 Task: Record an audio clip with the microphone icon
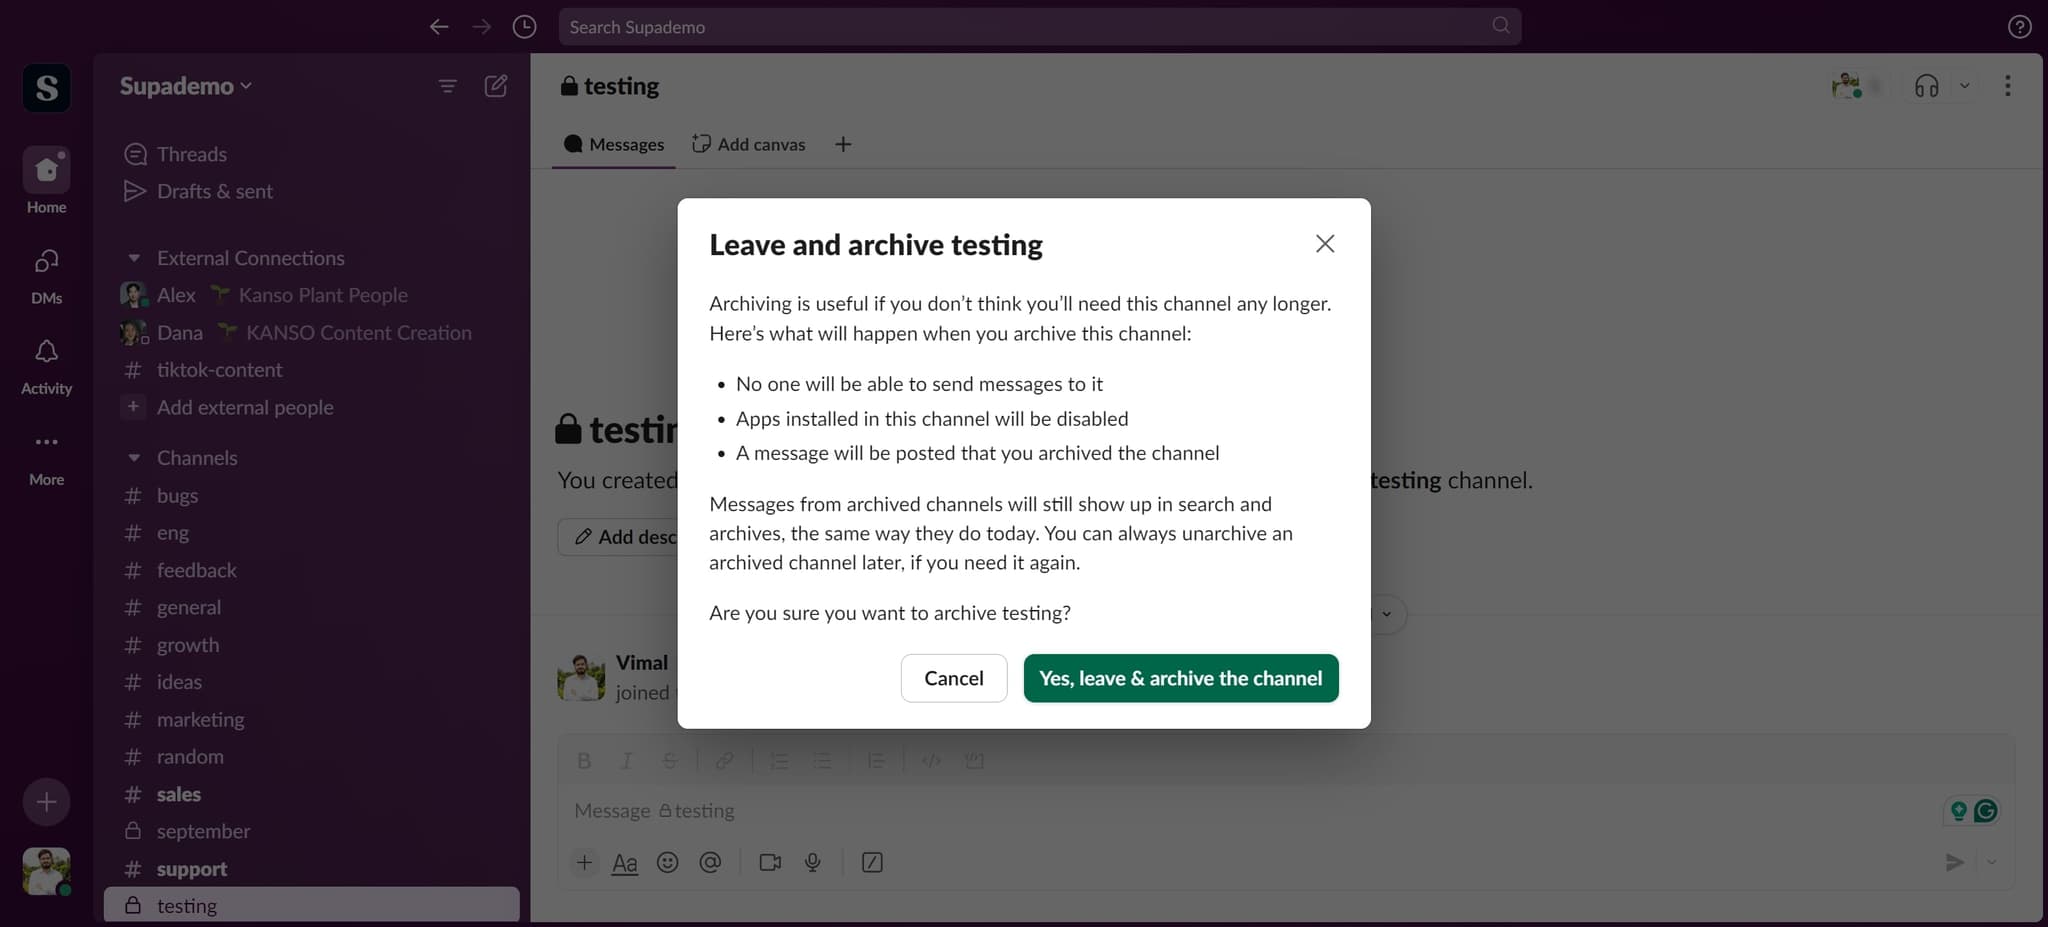[812, 862]
